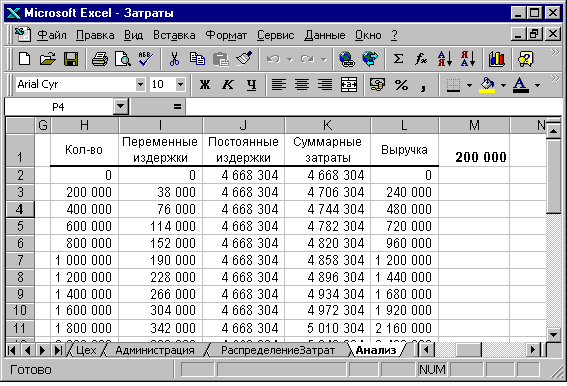Toggle underline Ч formatting
The width and height of the screenshot is (567, 386).
(251, 85)
